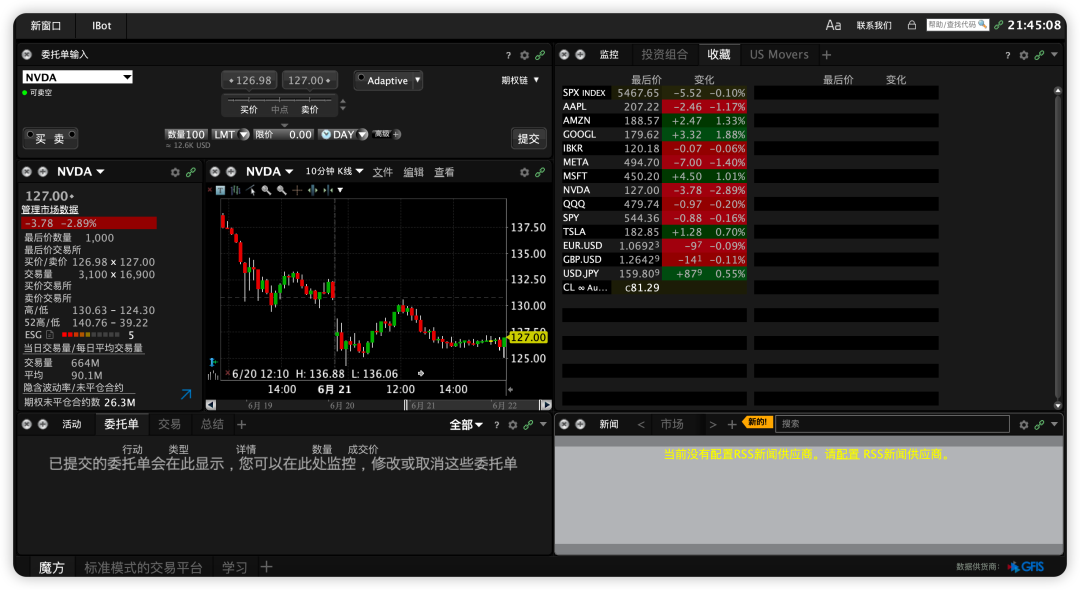Click the lock icon in top bar
This screenshot has width=1080, height=590.
click(x=911, y=25)
